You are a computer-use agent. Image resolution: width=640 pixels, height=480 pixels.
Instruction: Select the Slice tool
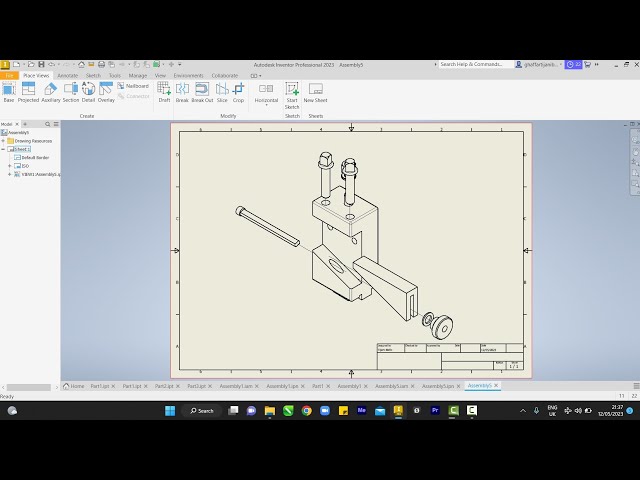(222, 92)
